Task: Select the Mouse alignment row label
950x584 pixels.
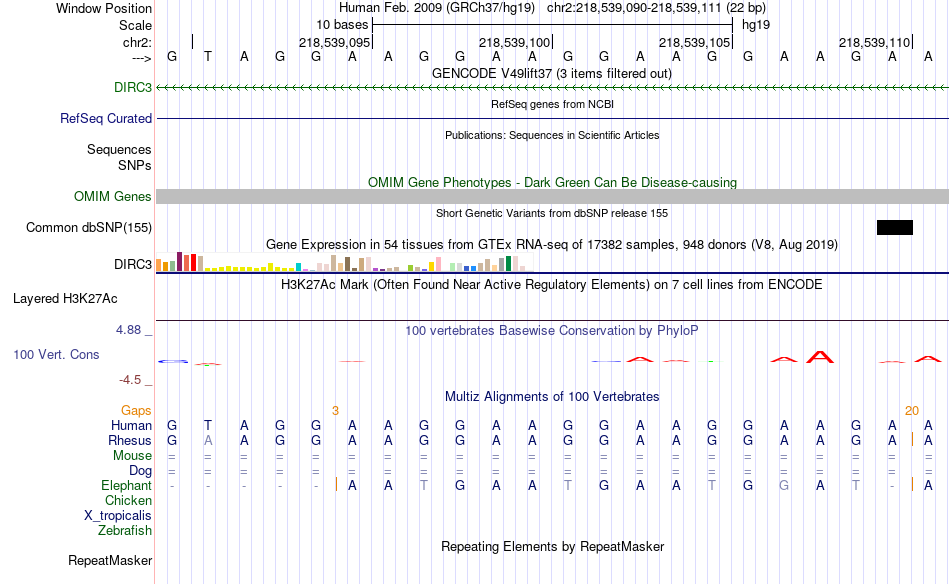Action: pos(132,456)
